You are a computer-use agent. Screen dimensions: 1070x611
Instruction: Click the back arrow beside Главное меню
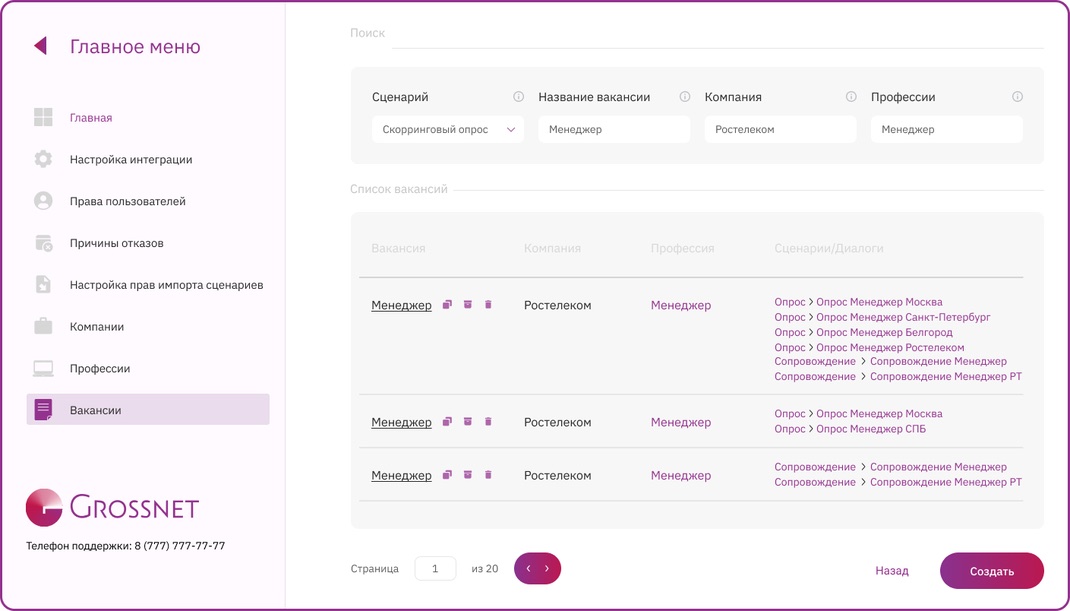(x=40, y=46)
